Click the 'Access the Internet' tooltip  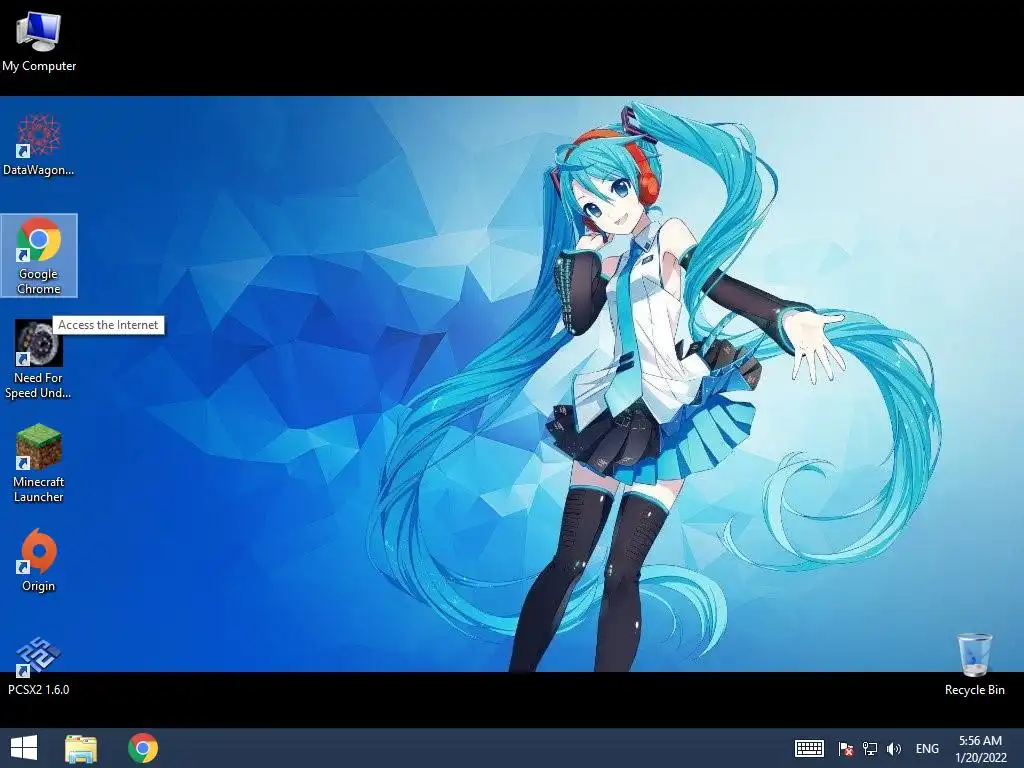(x=108, y=325)
